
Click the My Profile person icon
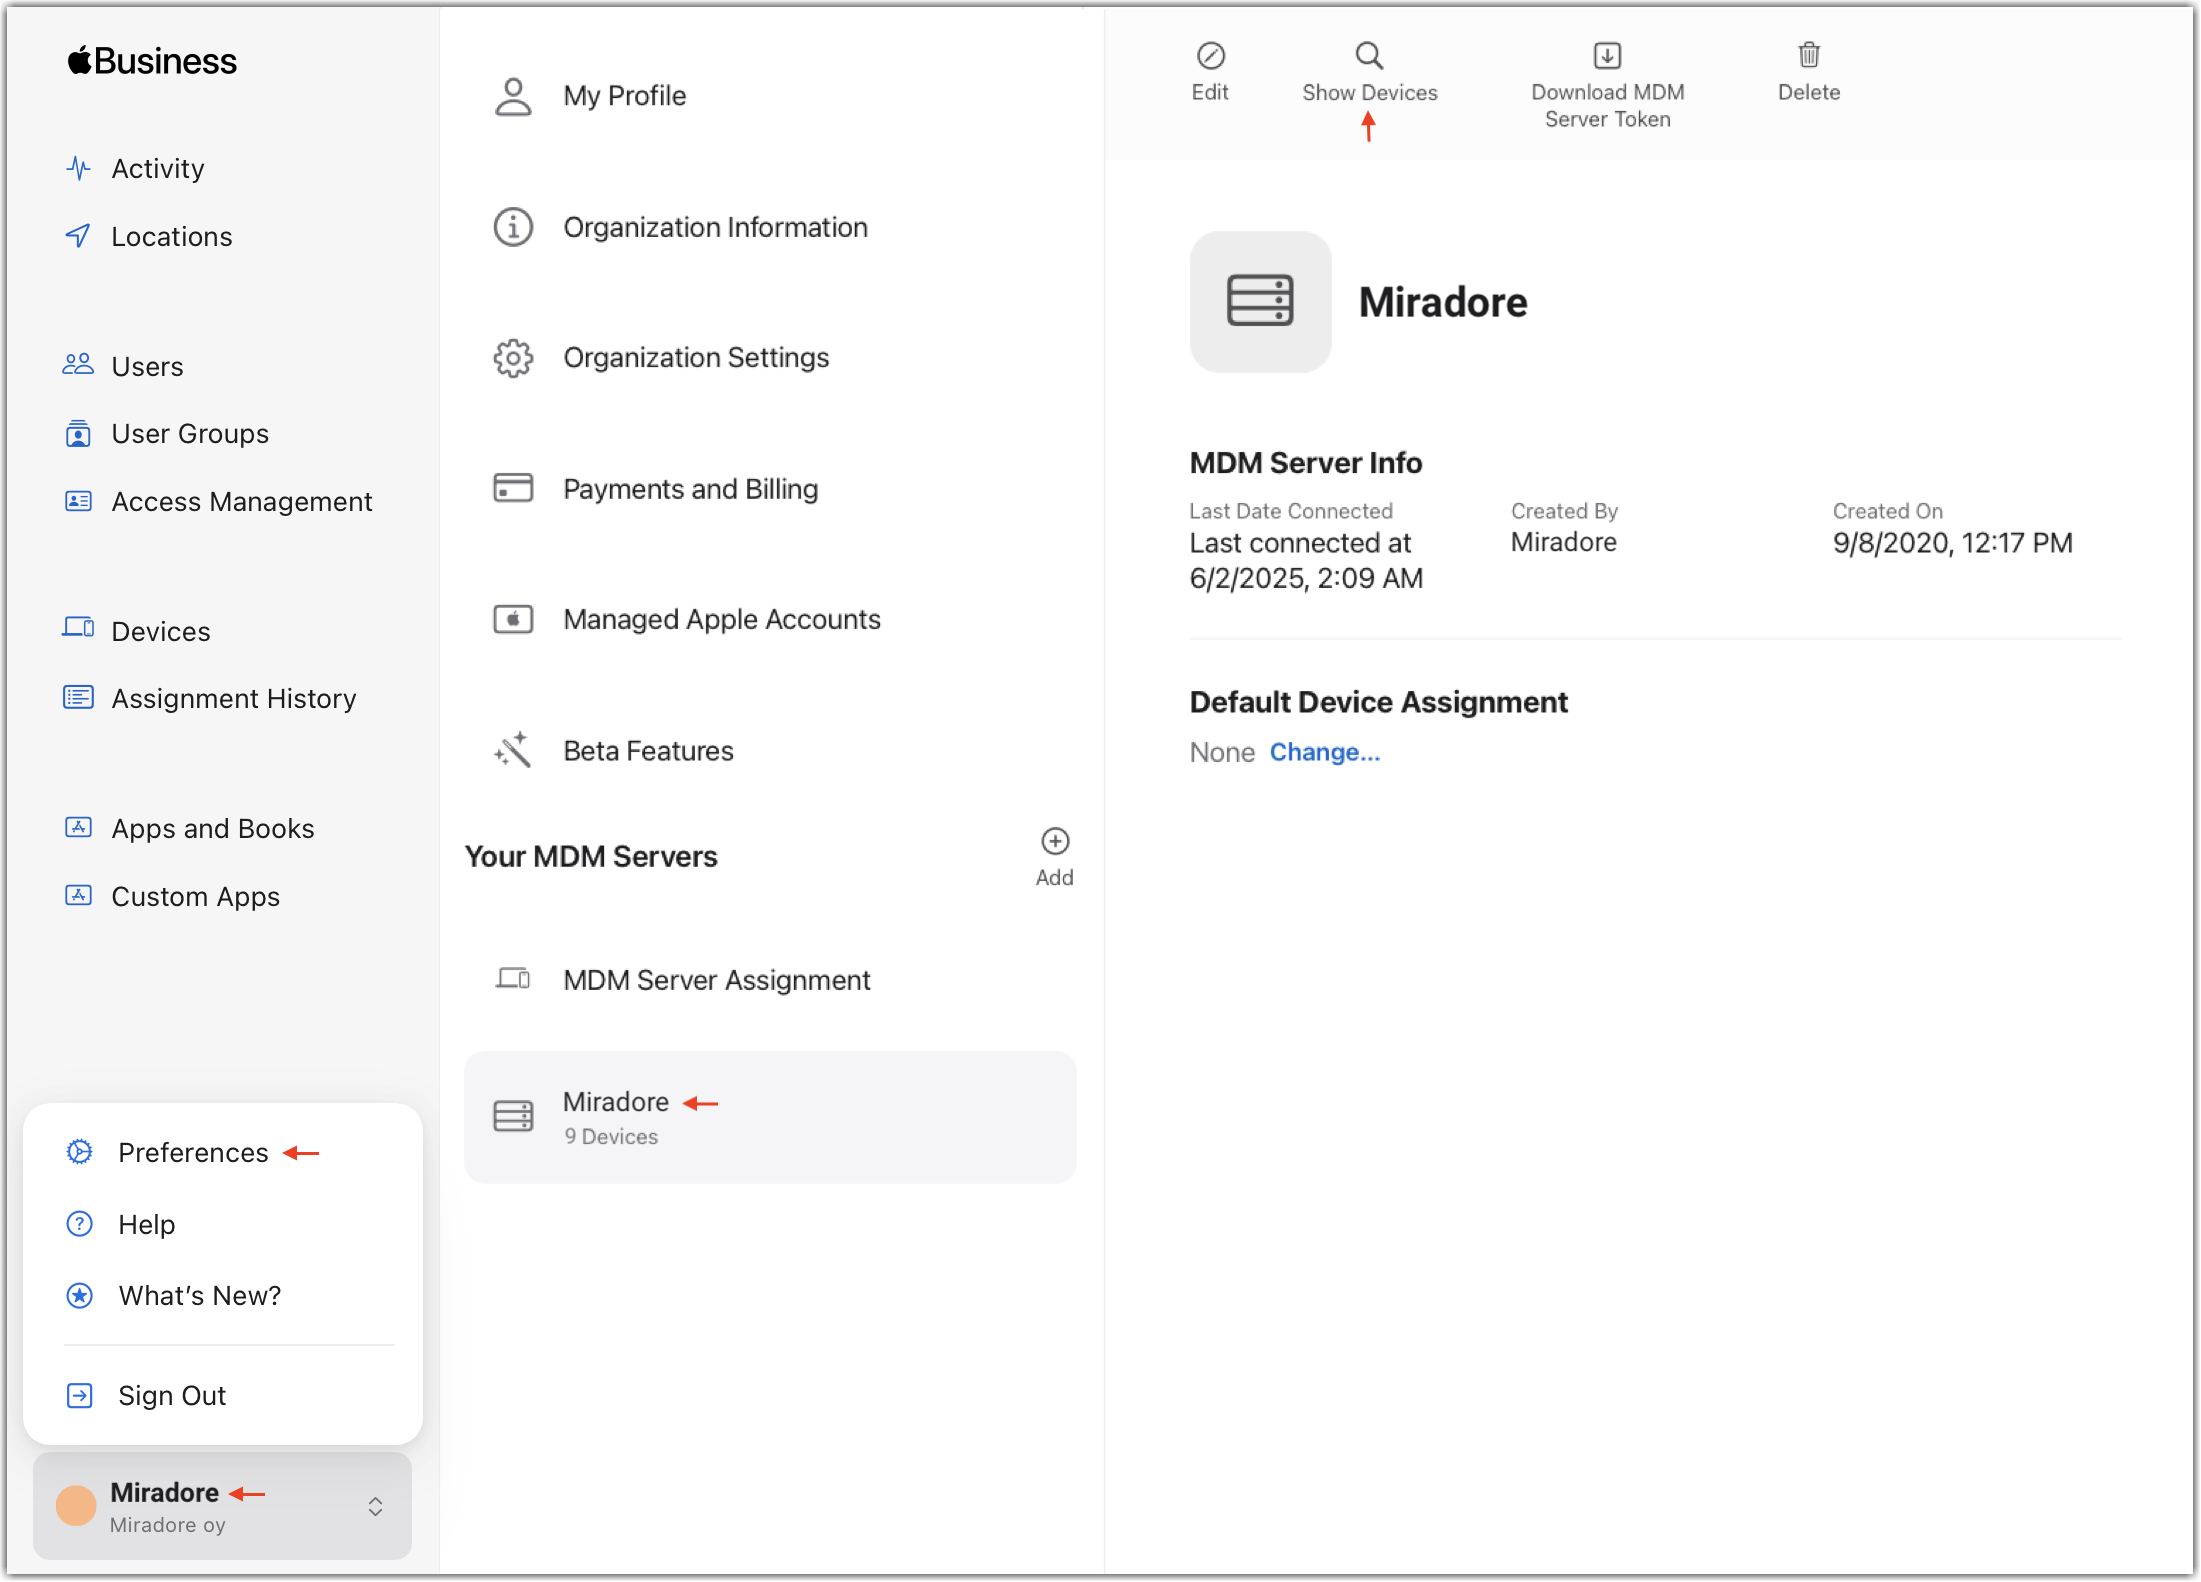[x=513, y=97]
